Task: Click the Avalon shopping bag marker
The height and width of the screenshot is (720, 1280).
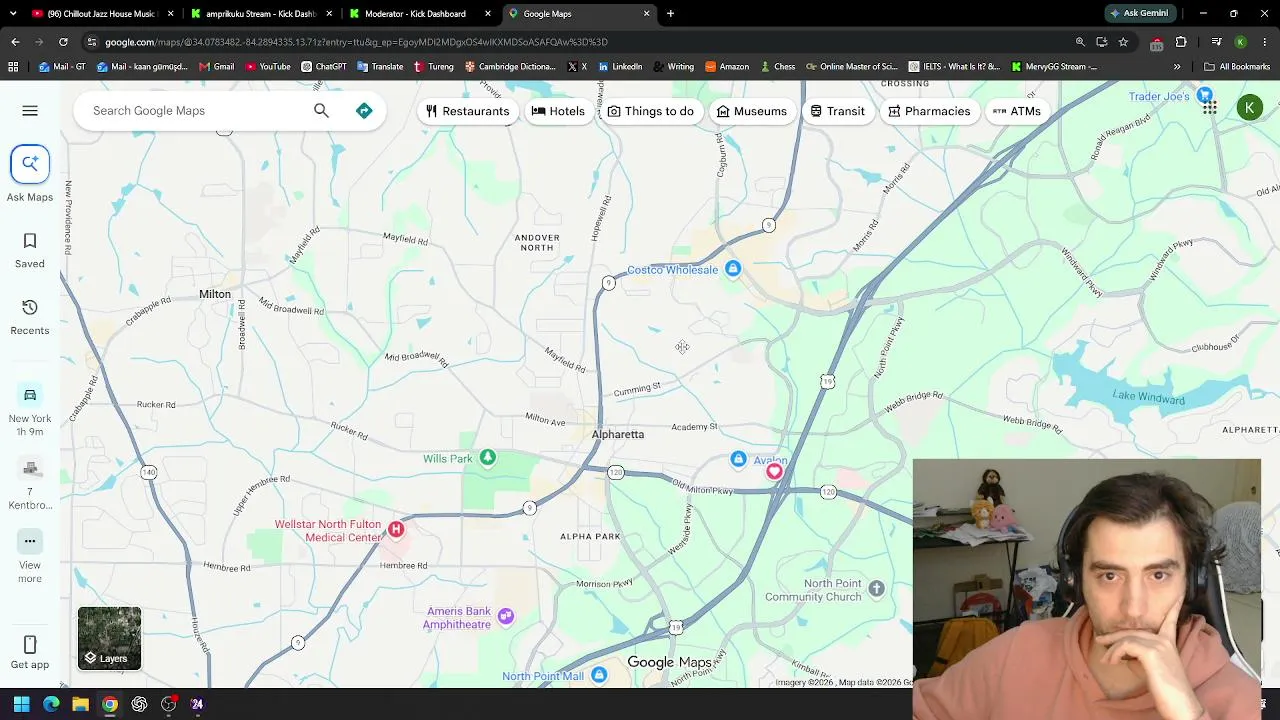Action: pyautogui.click(x=738, y=459)
